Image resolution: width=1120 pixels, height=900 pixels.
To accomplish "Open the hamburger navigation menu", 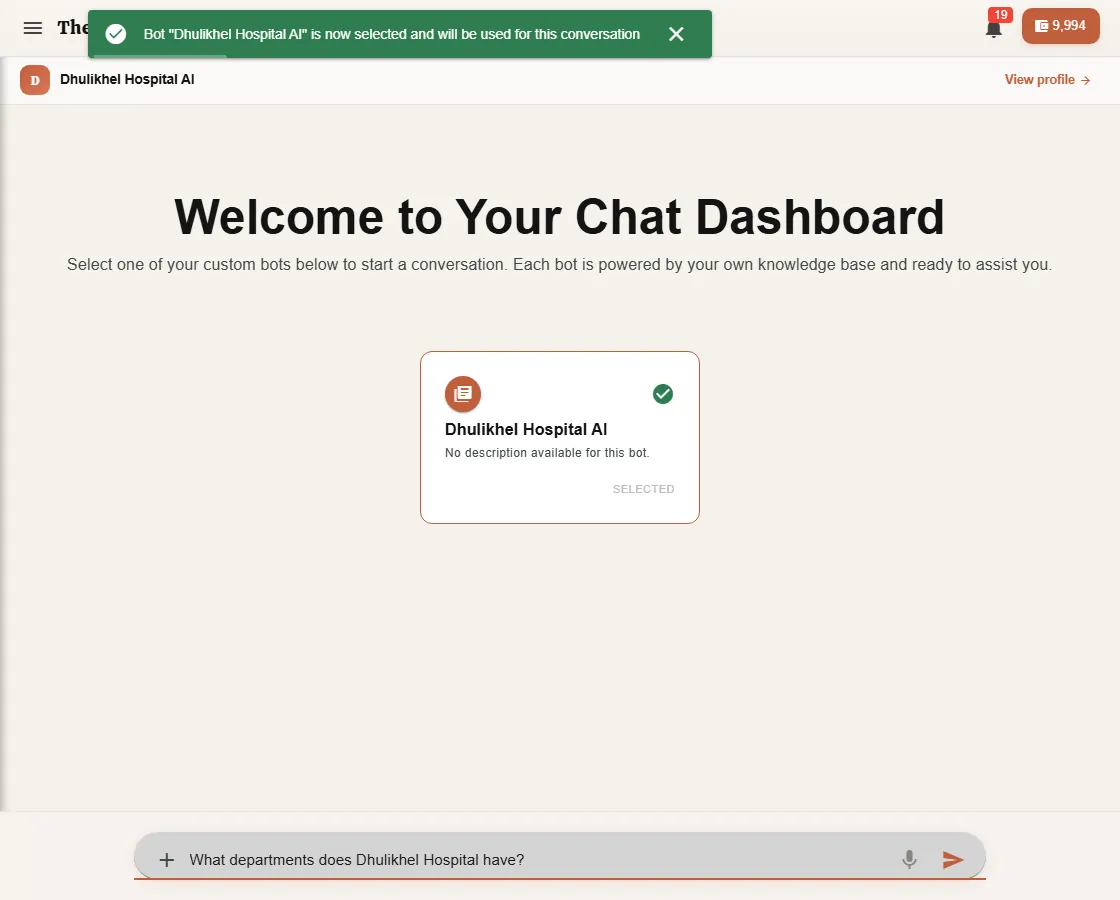I will [33, 28].
